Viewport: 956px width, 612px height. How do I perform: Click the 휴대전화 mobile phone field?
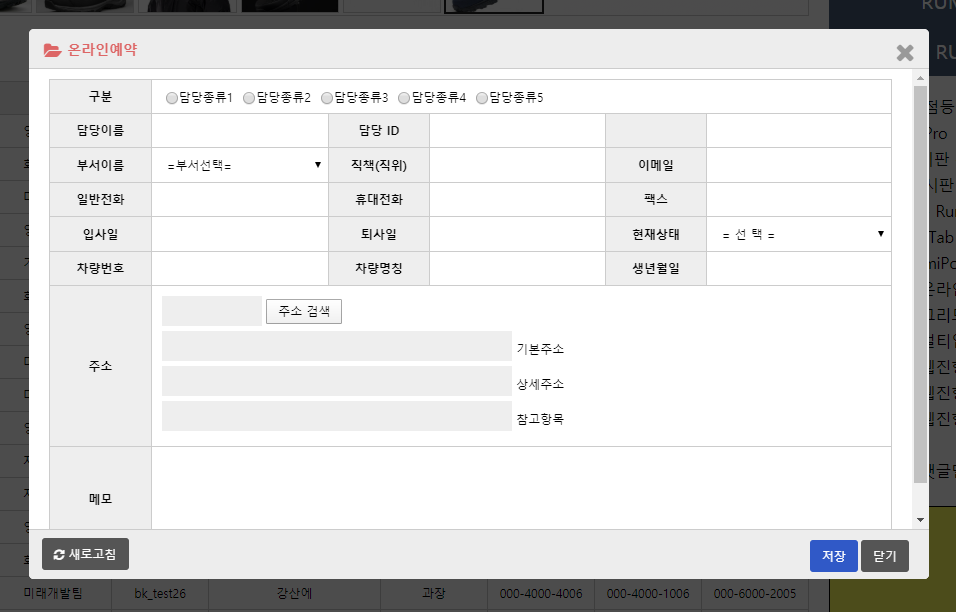click(516, 199)
